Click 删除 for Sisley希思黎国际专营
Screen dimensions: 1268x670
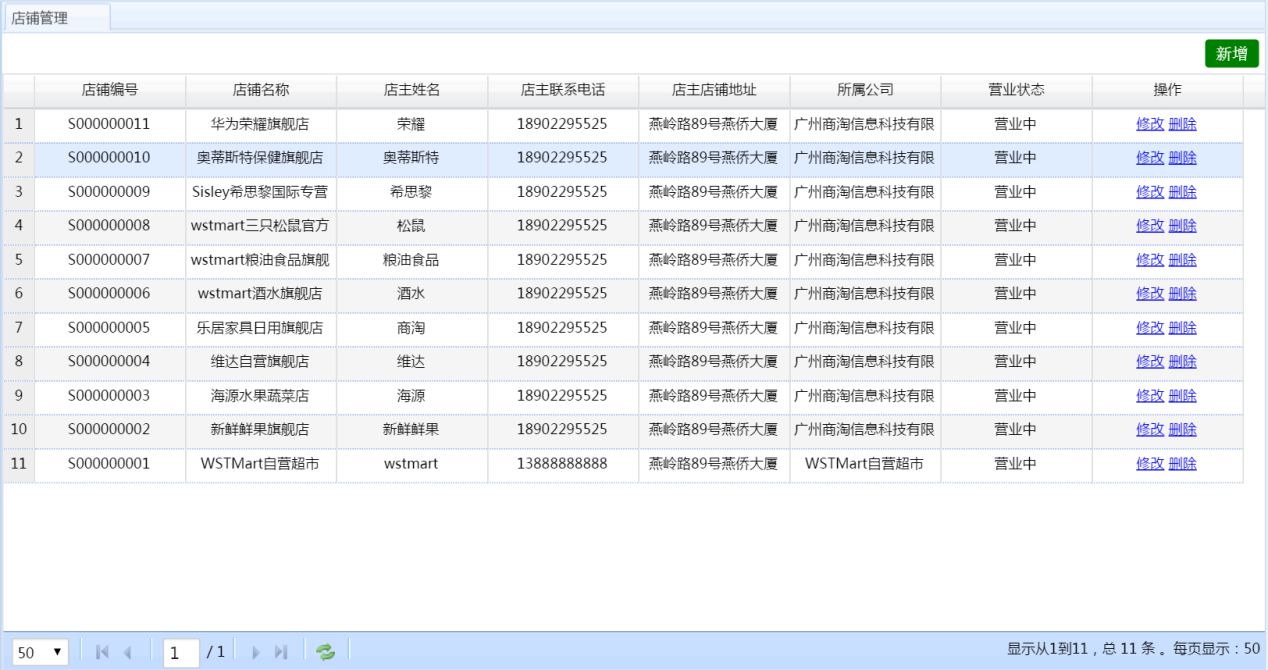(x=1182, y=192)
